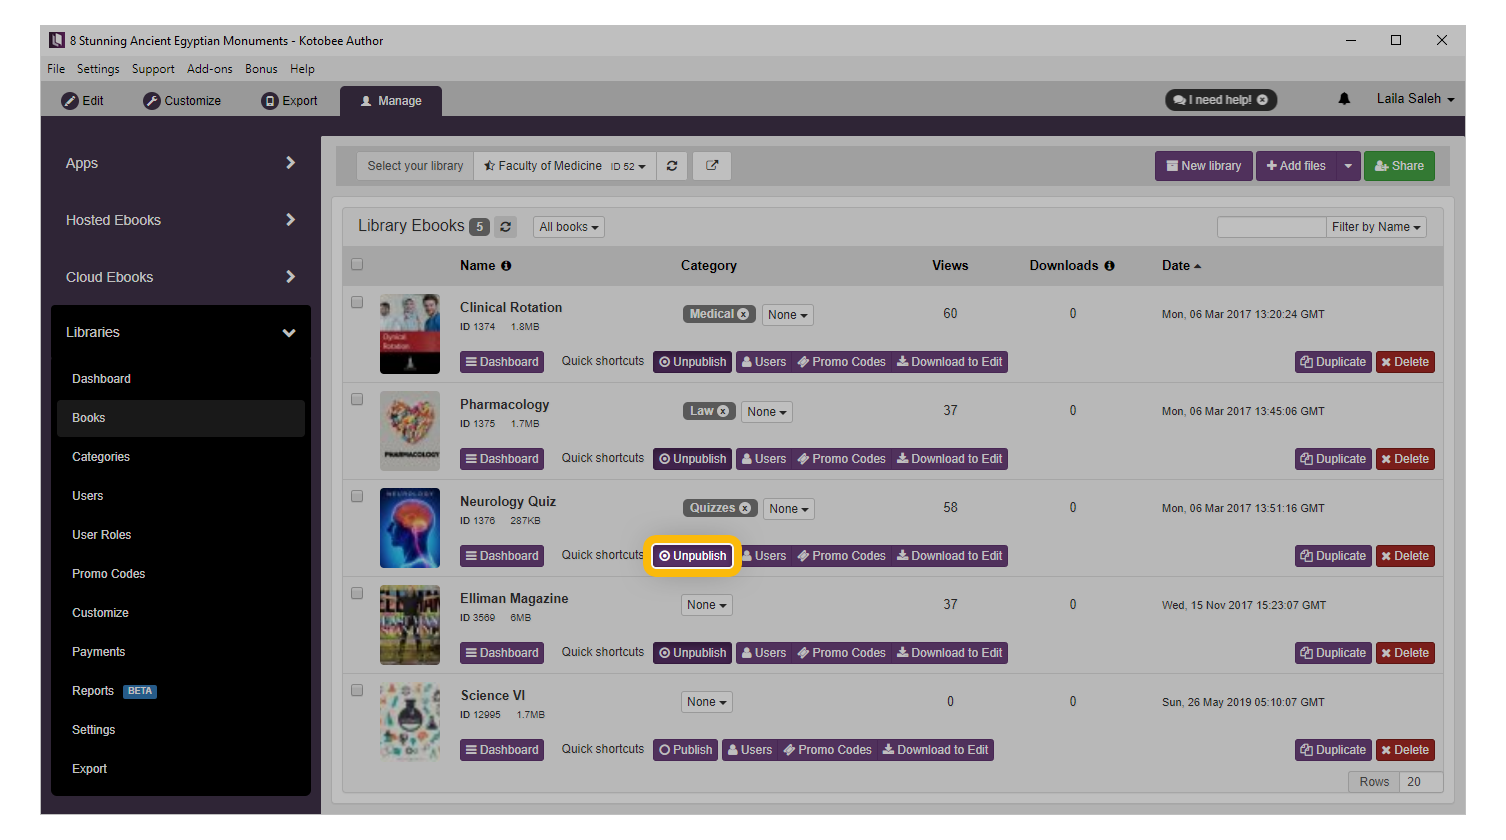Open the Filter by Name dropdown

(1376, 227)
